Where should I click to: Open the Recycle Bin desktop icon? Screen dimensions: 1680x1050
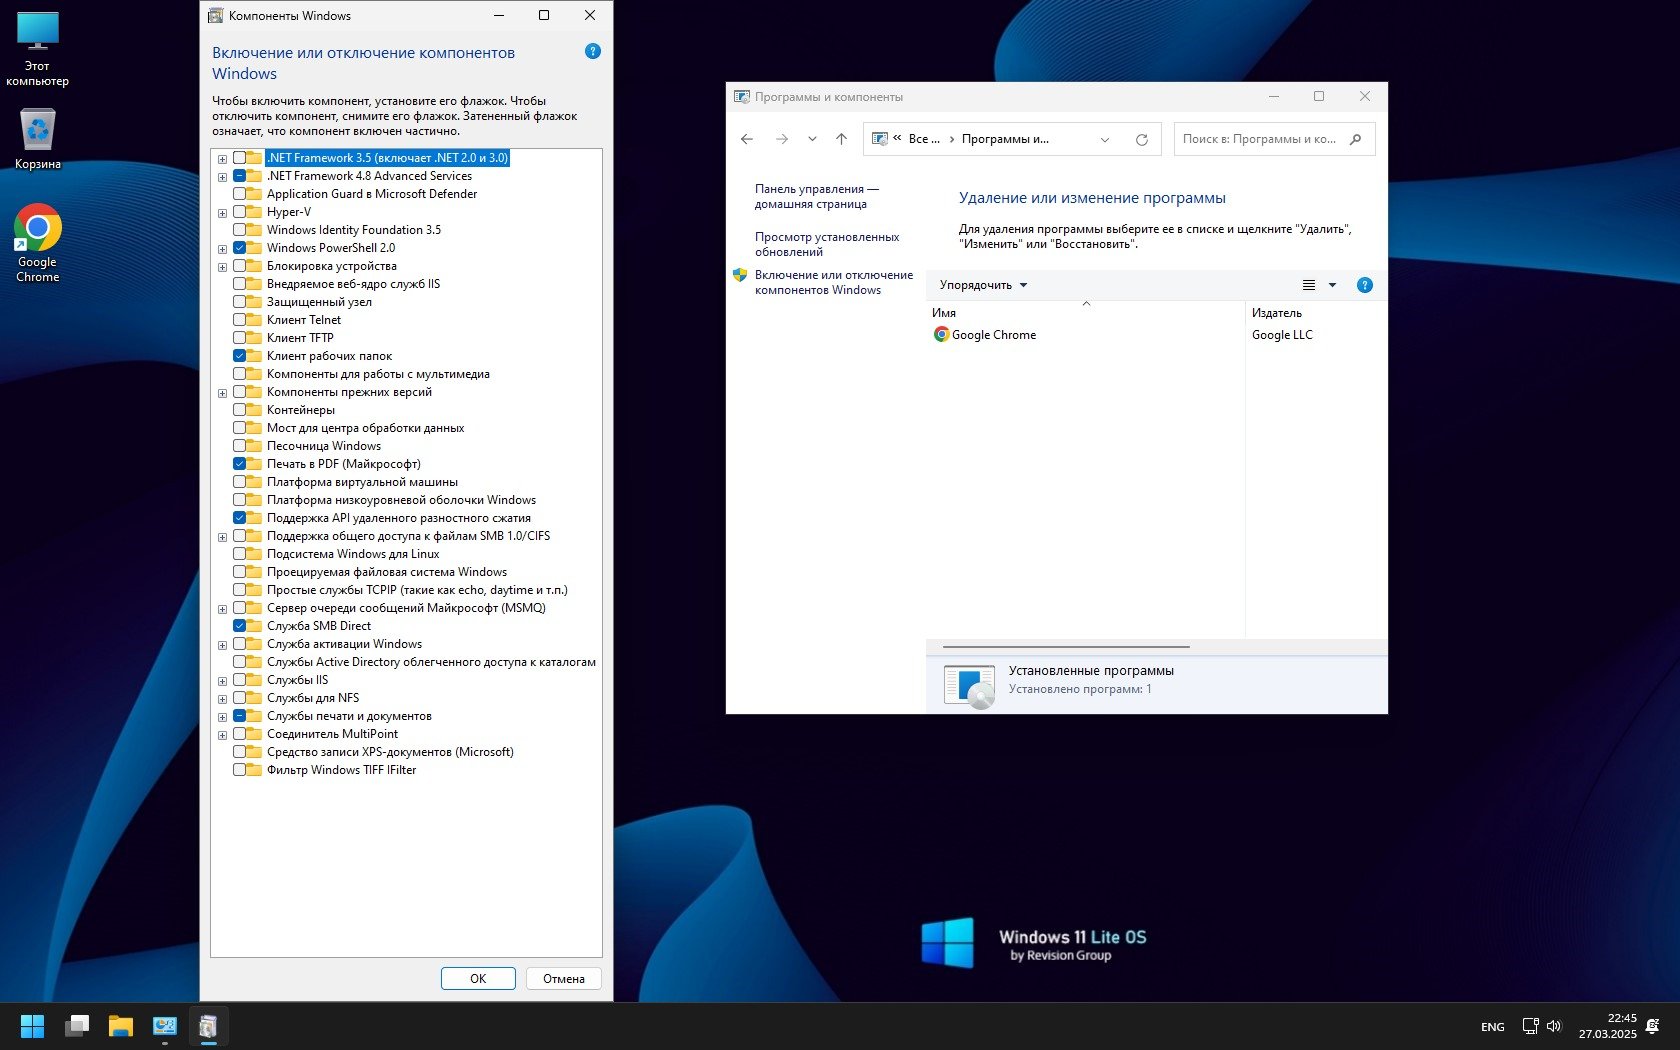(x=38, y=139)
